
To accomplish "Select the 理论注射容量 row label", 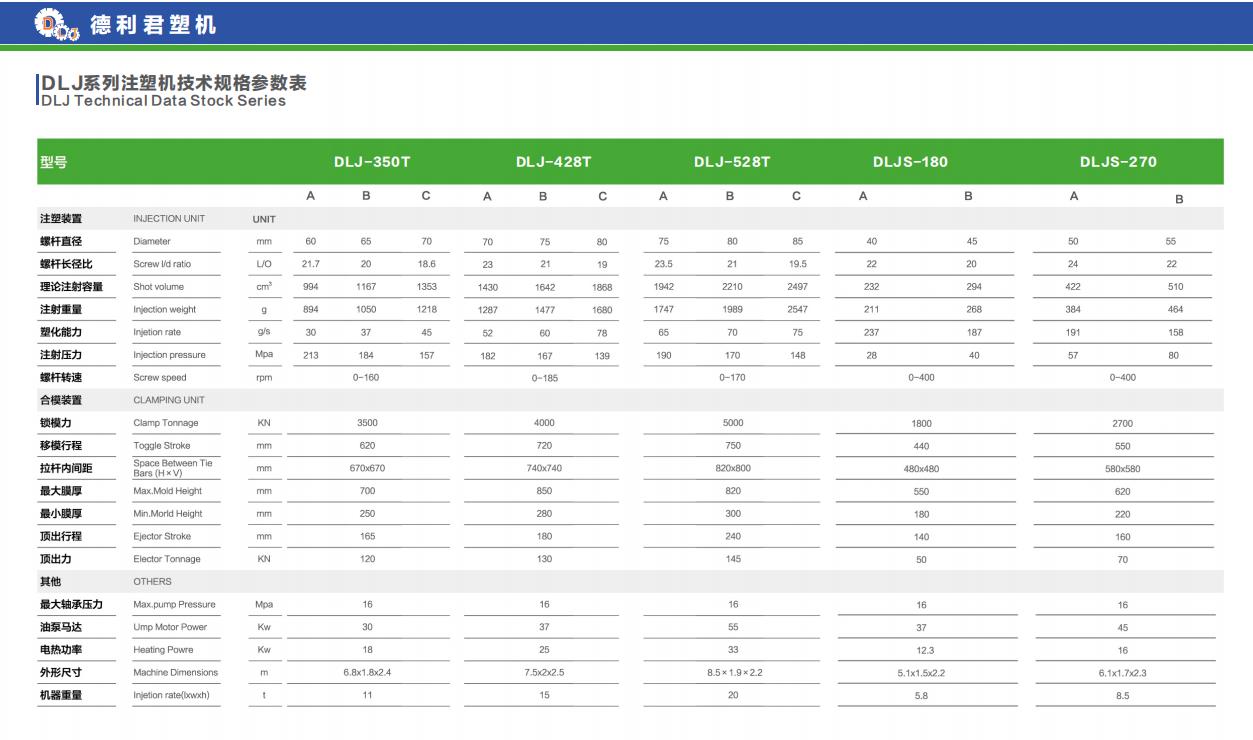I will (71, 287).
